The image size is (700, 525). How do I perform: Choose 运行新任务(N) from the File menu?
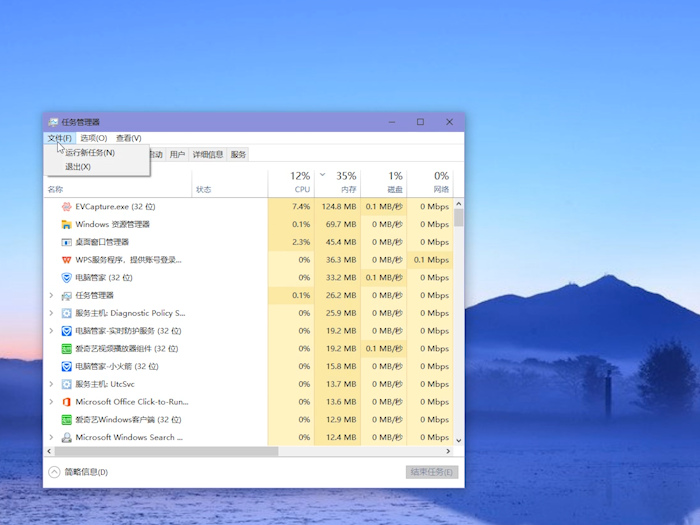(x=90, y=153)
